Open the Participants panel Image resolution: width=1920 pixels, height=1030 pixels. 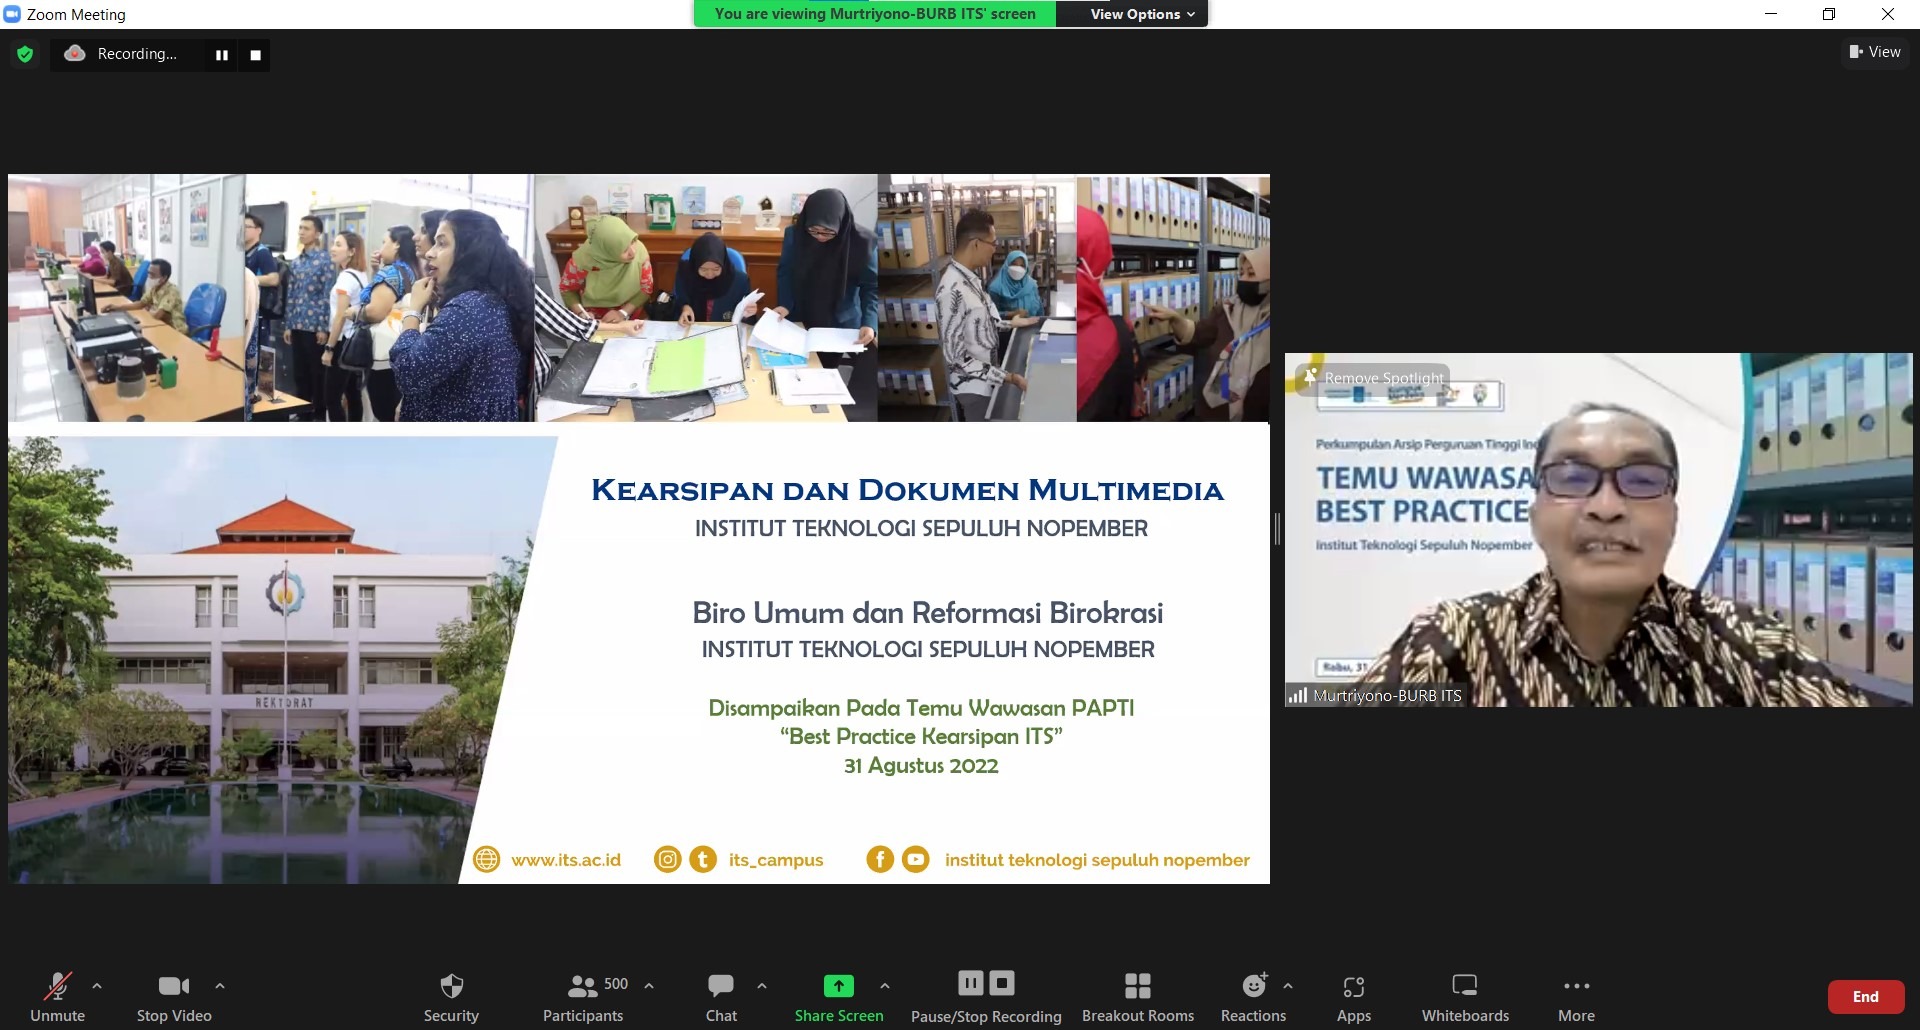point(583,996)
